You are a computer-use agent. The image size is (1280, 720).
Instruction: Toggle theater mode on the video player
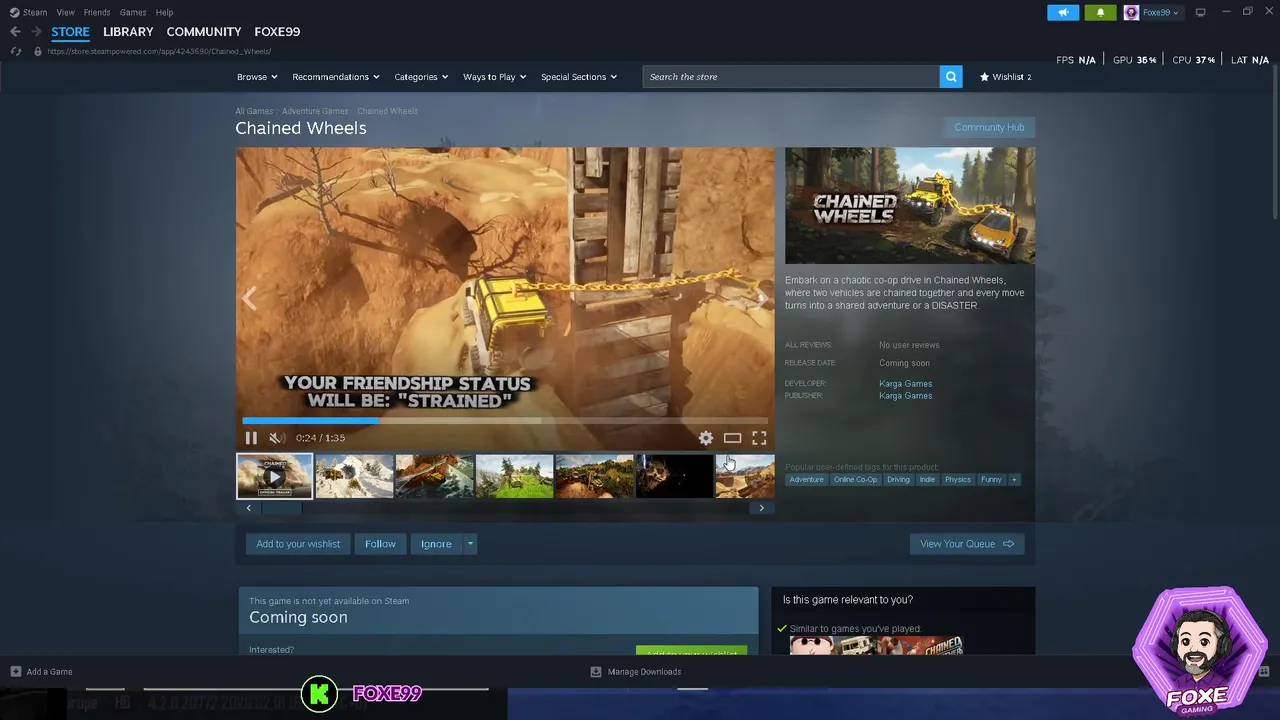tap(732, 438)
